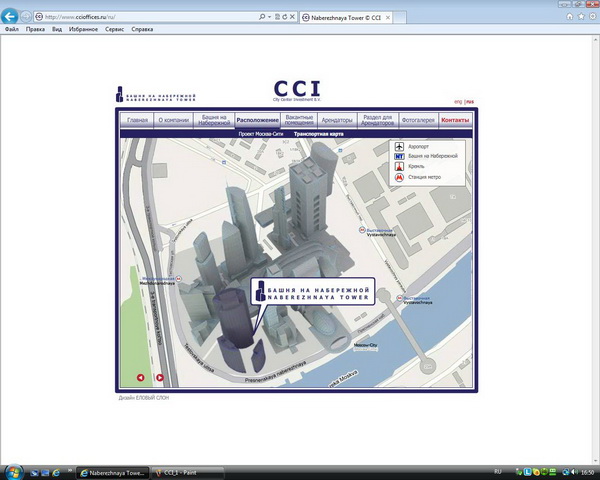Screen dimensions: 600x480
Task: Open the Избранное menu
Action: [83, 29]
